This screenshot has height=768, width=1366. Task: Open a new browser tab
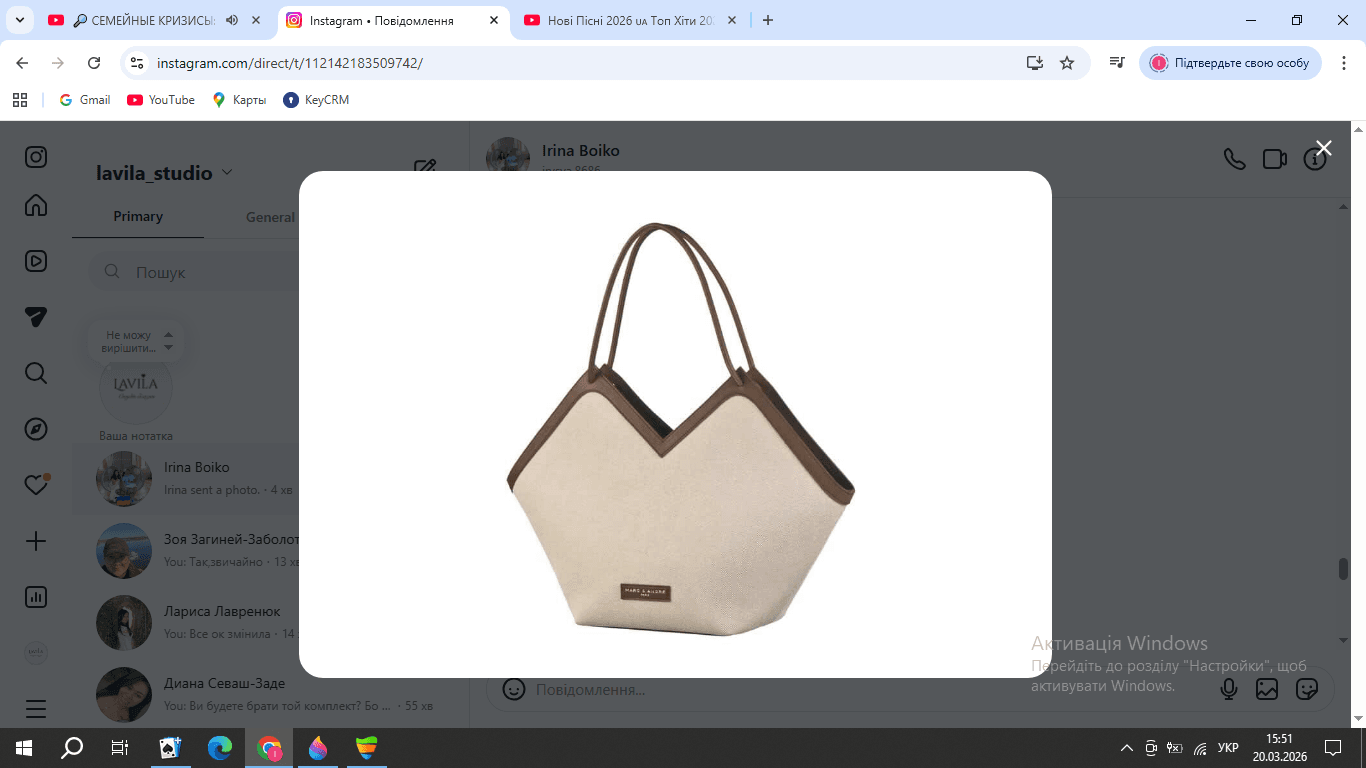coord(768,20)
